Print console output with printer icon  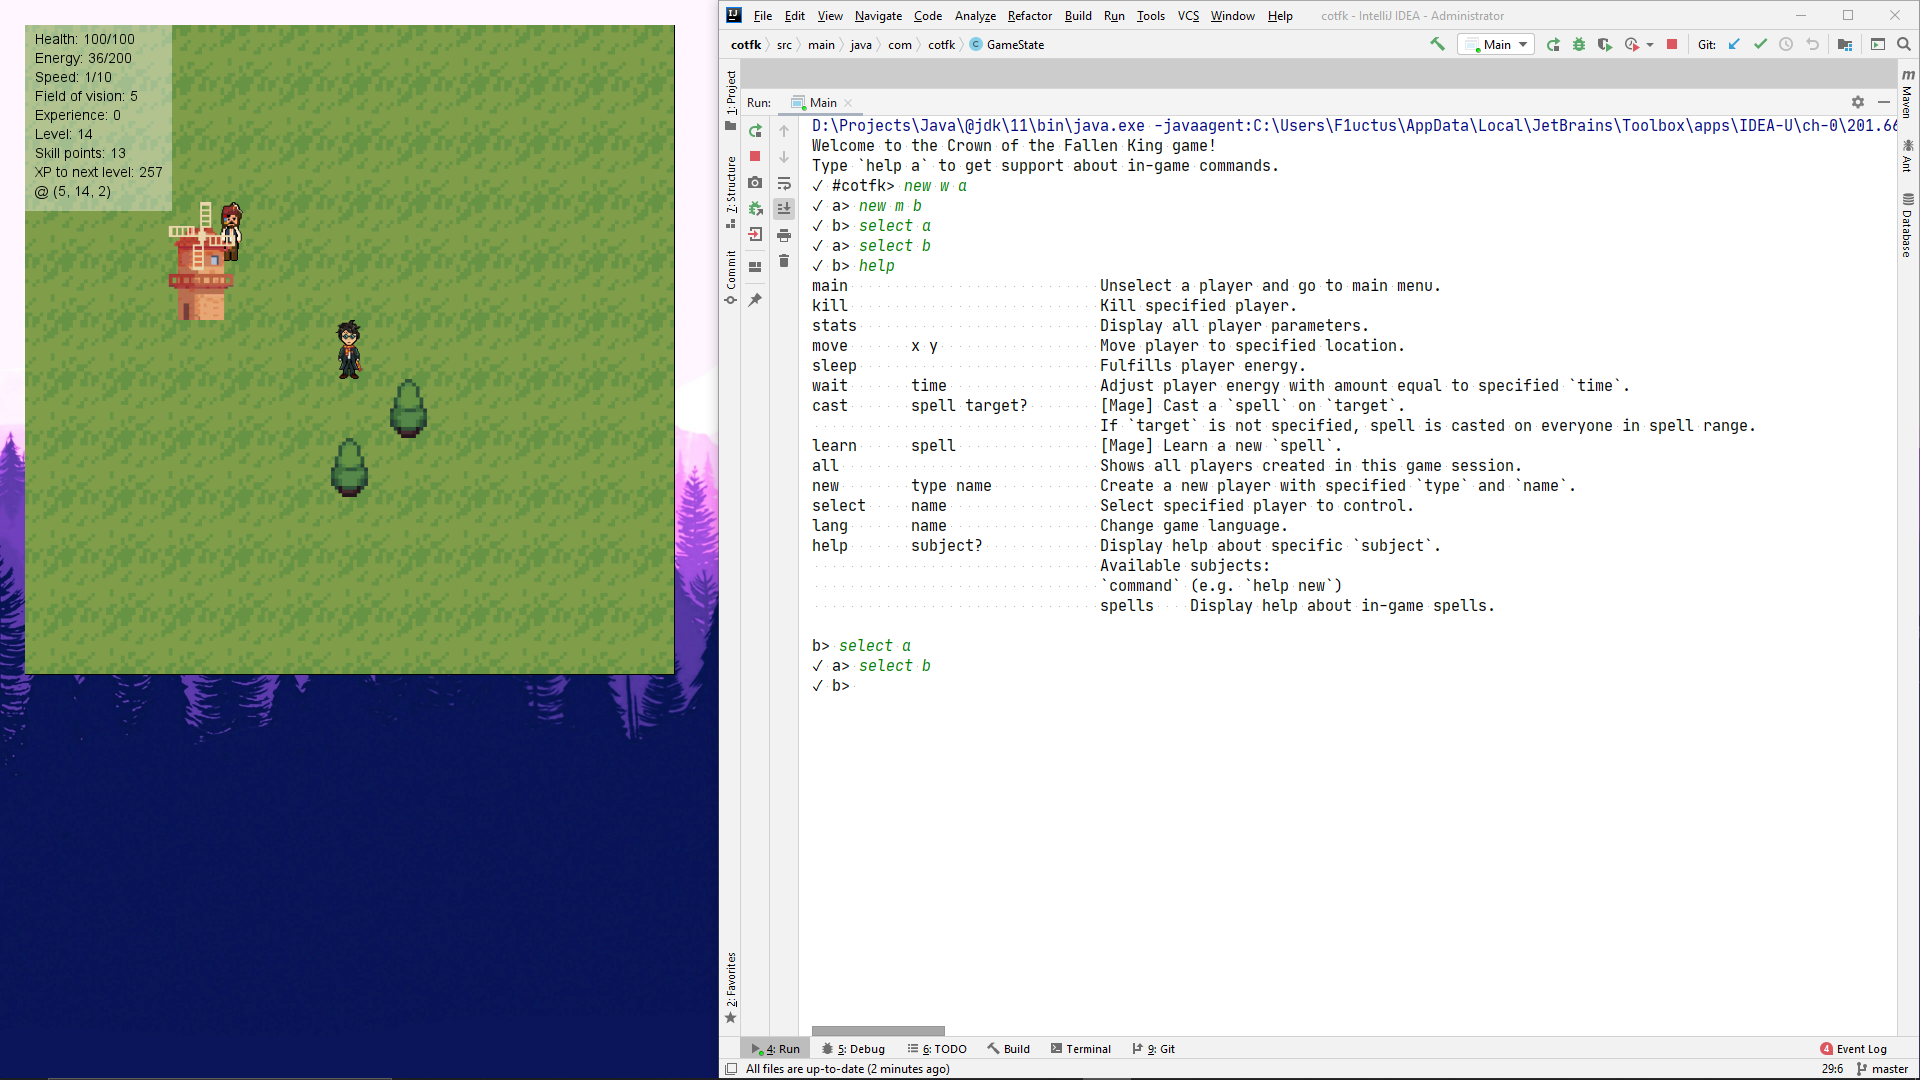pyautogui.click(x=784, y=235)
